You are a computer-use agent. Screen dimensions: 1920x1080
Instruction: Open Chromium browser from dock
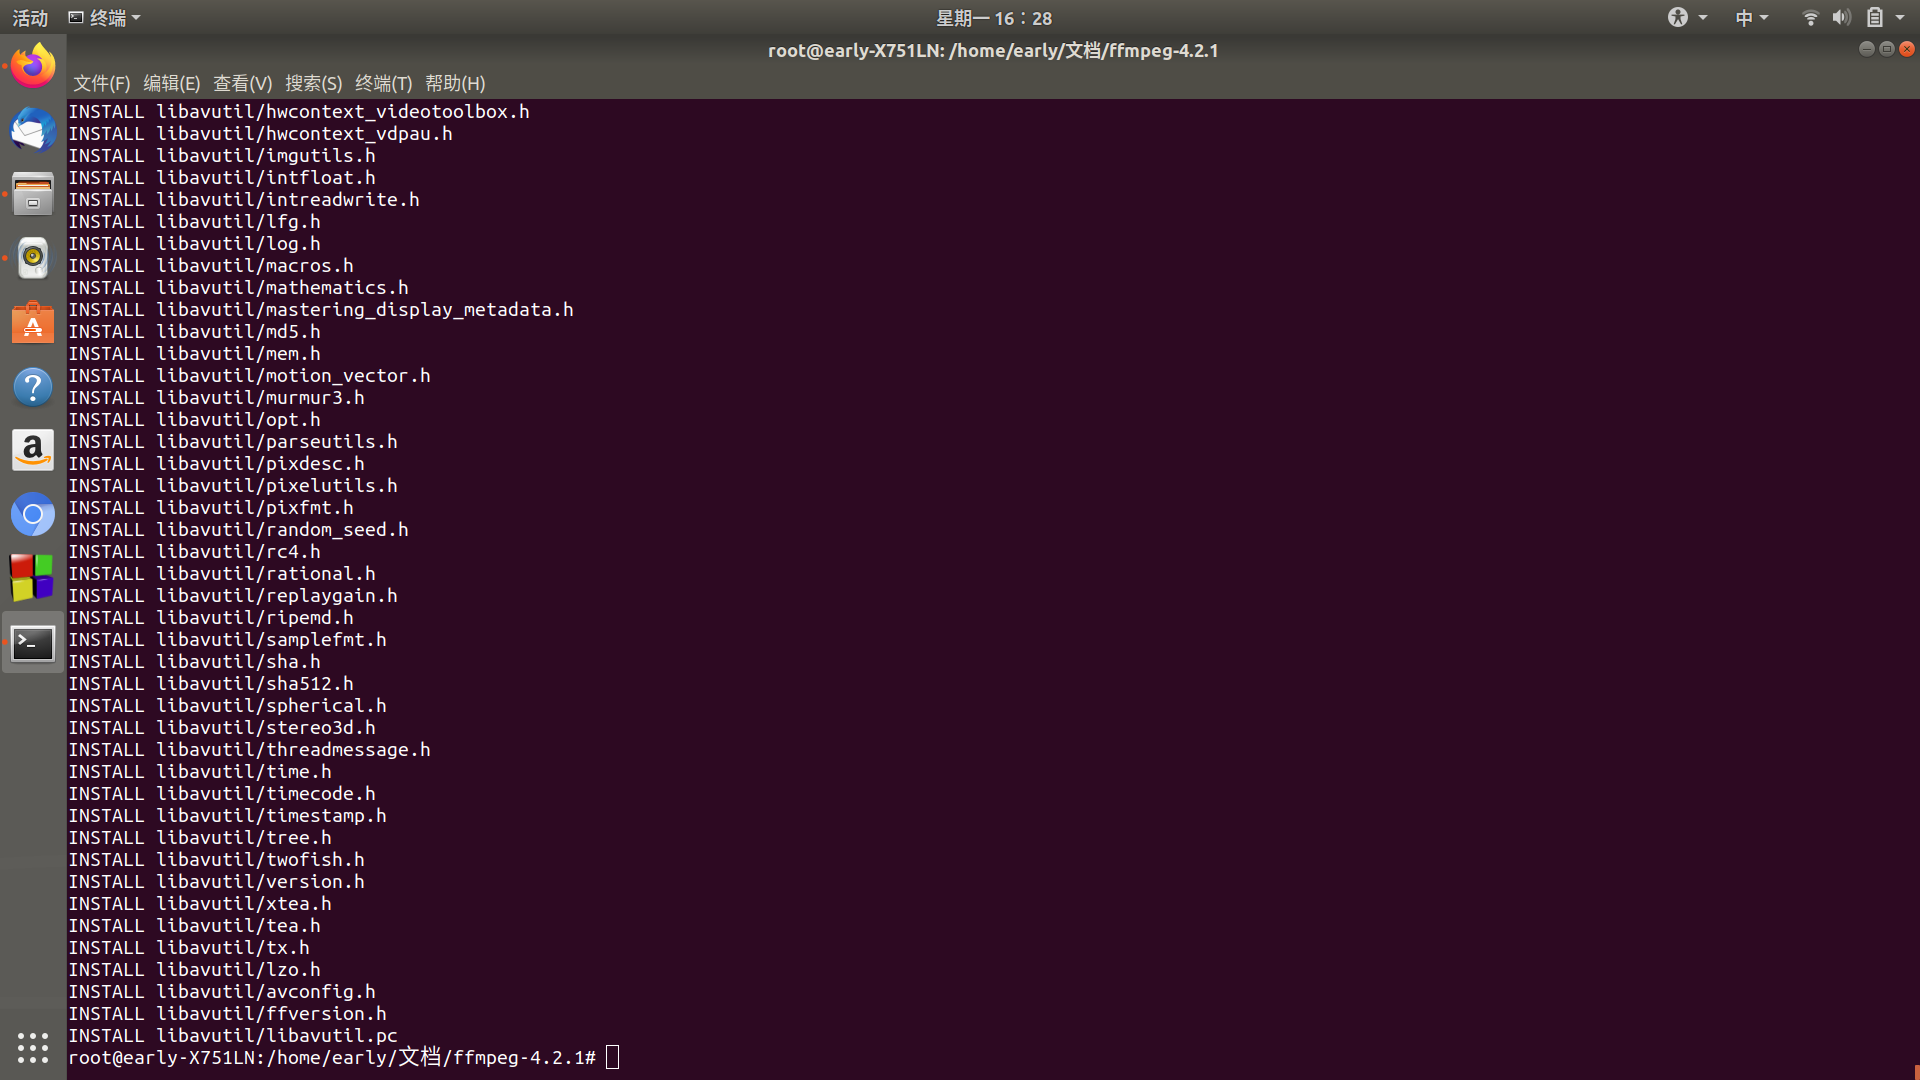[33, 515]
